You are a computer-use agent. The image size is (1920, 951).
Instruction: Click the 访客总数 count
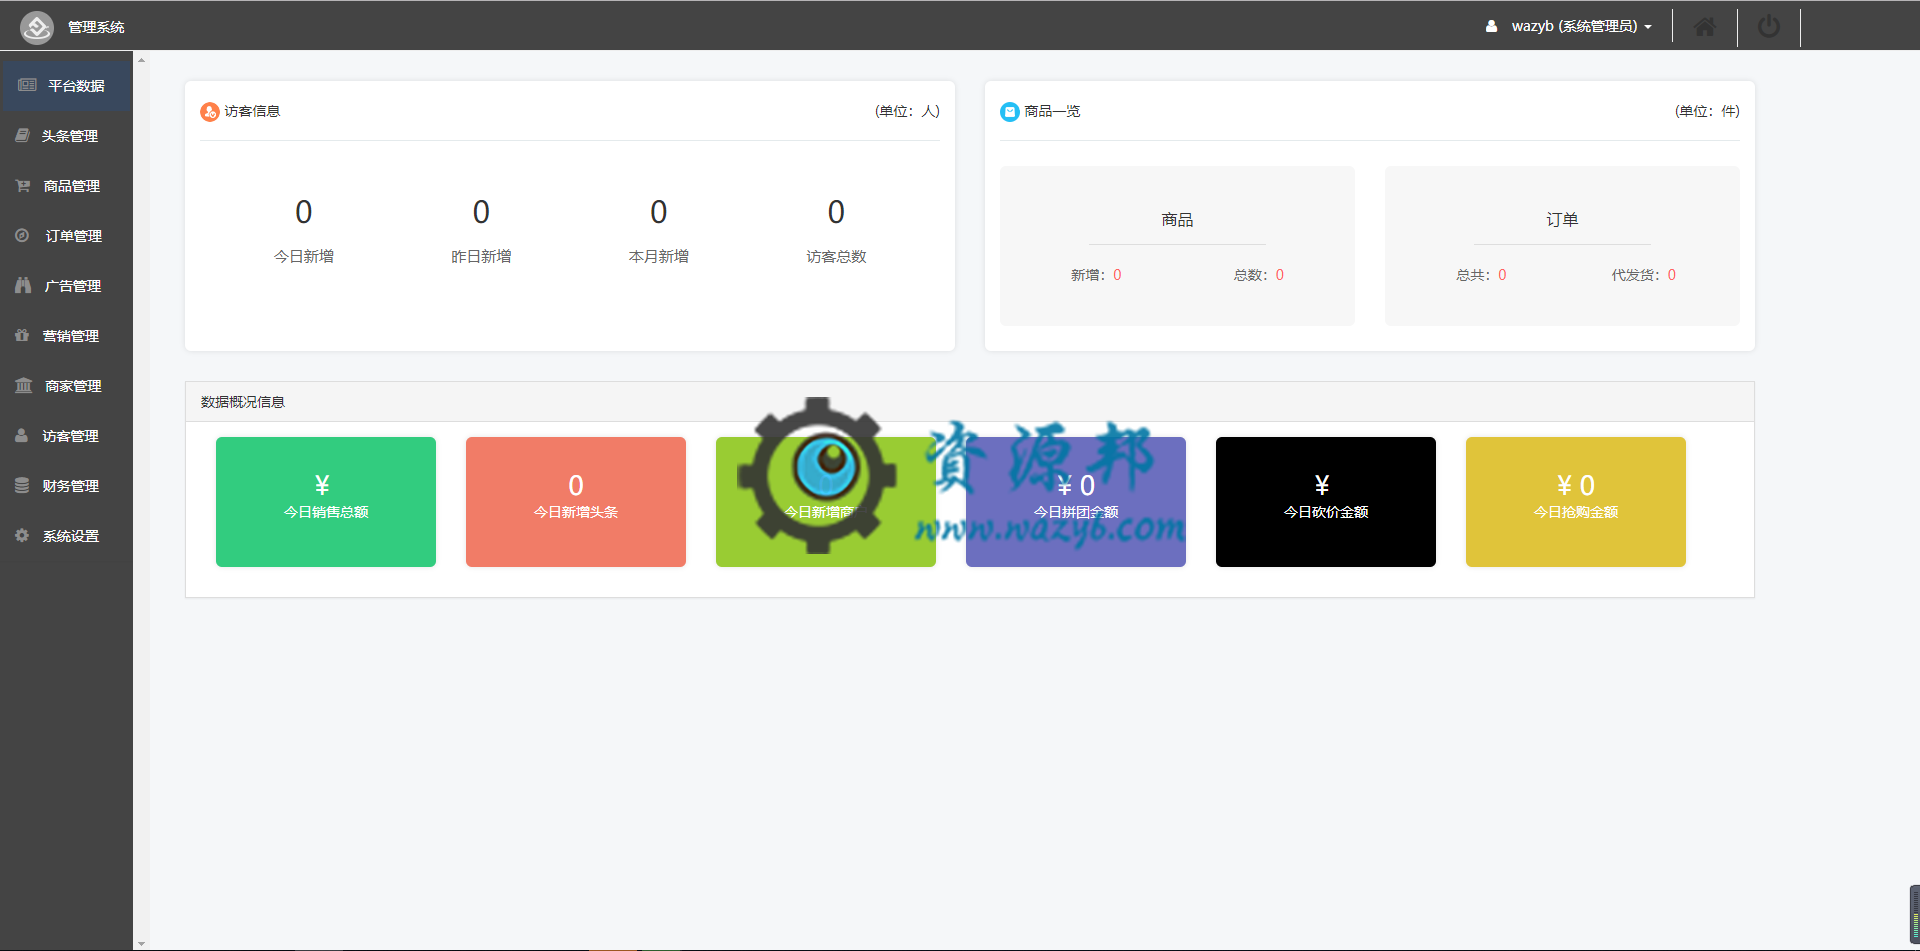(x=836, y=212)
